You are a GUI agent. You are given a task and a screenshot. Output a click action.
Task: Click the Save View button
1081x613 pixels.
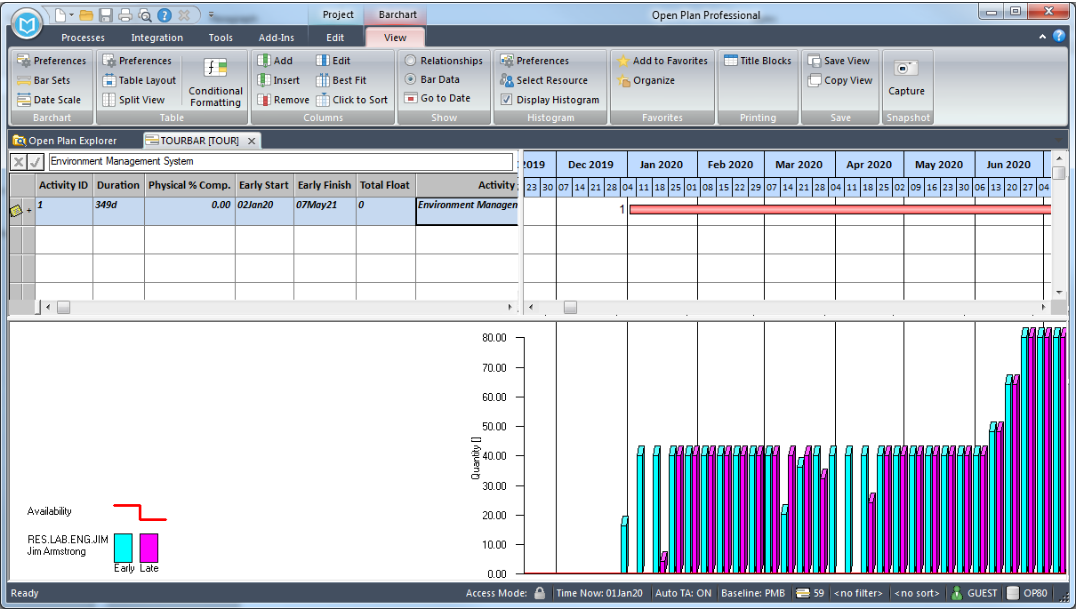coord(838,61)
